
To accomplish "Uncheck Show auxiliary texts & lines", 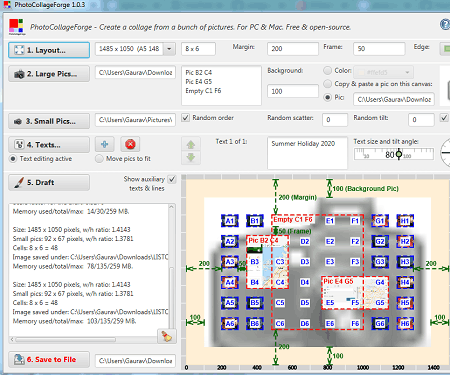I will (x=172, y=179).
